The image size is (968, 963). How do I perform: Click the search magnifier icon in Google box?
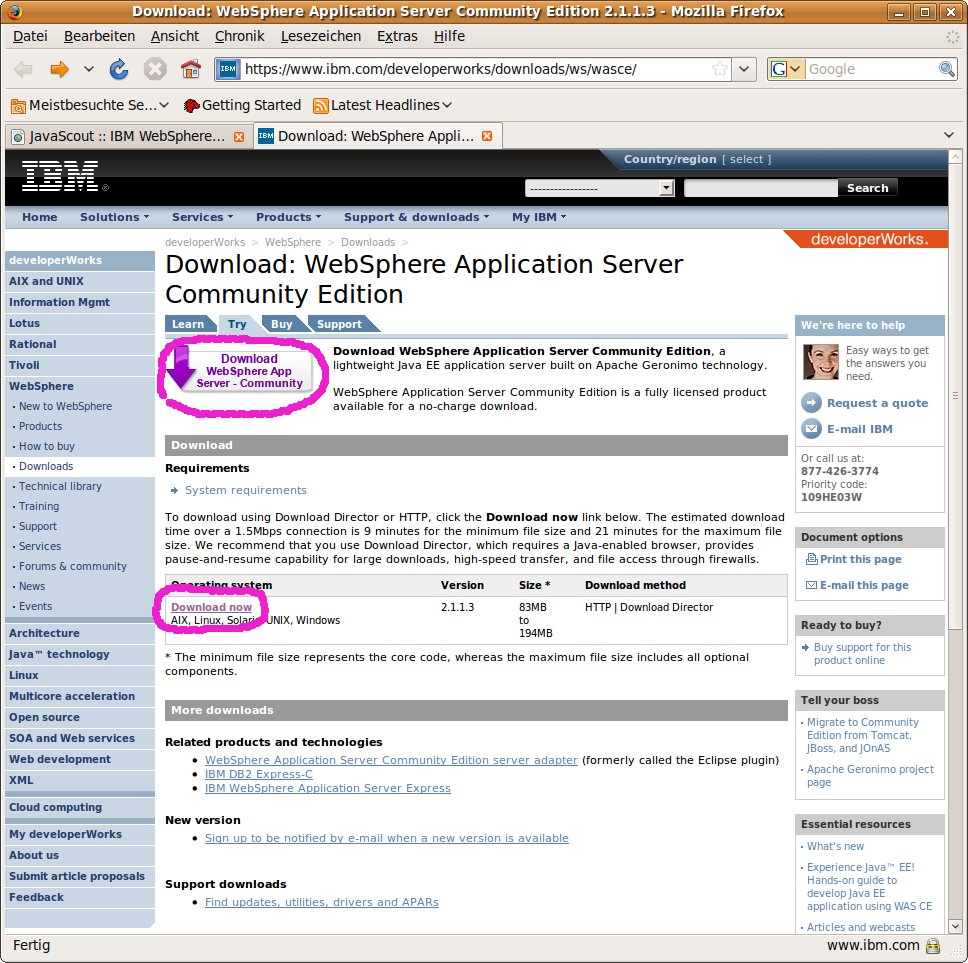pyautogui.click(x=946, y=69)
